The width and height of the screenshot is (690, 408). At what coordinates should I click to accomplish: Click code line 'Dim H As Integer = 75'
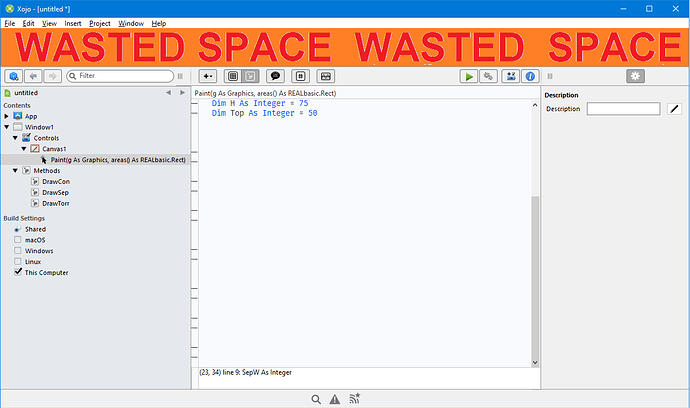coord(260,103)
